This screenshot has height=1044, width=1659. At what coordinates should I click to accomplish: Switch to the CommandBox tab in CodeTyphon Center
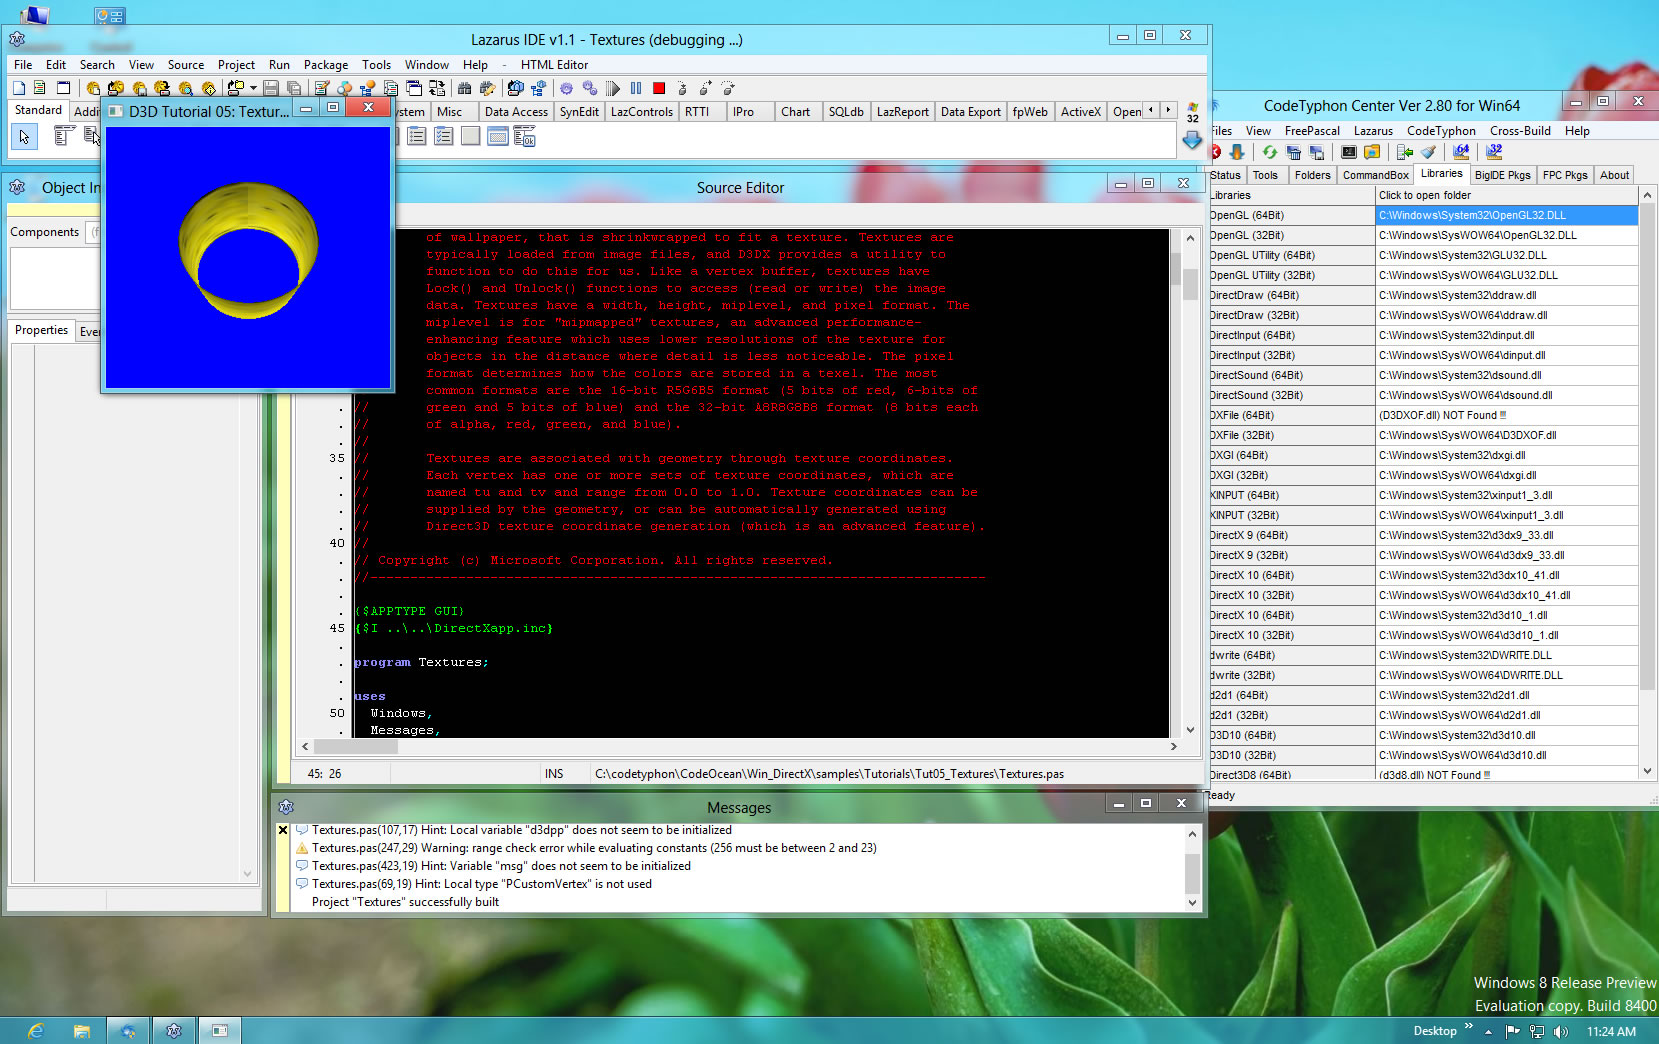pos(1375,175)
